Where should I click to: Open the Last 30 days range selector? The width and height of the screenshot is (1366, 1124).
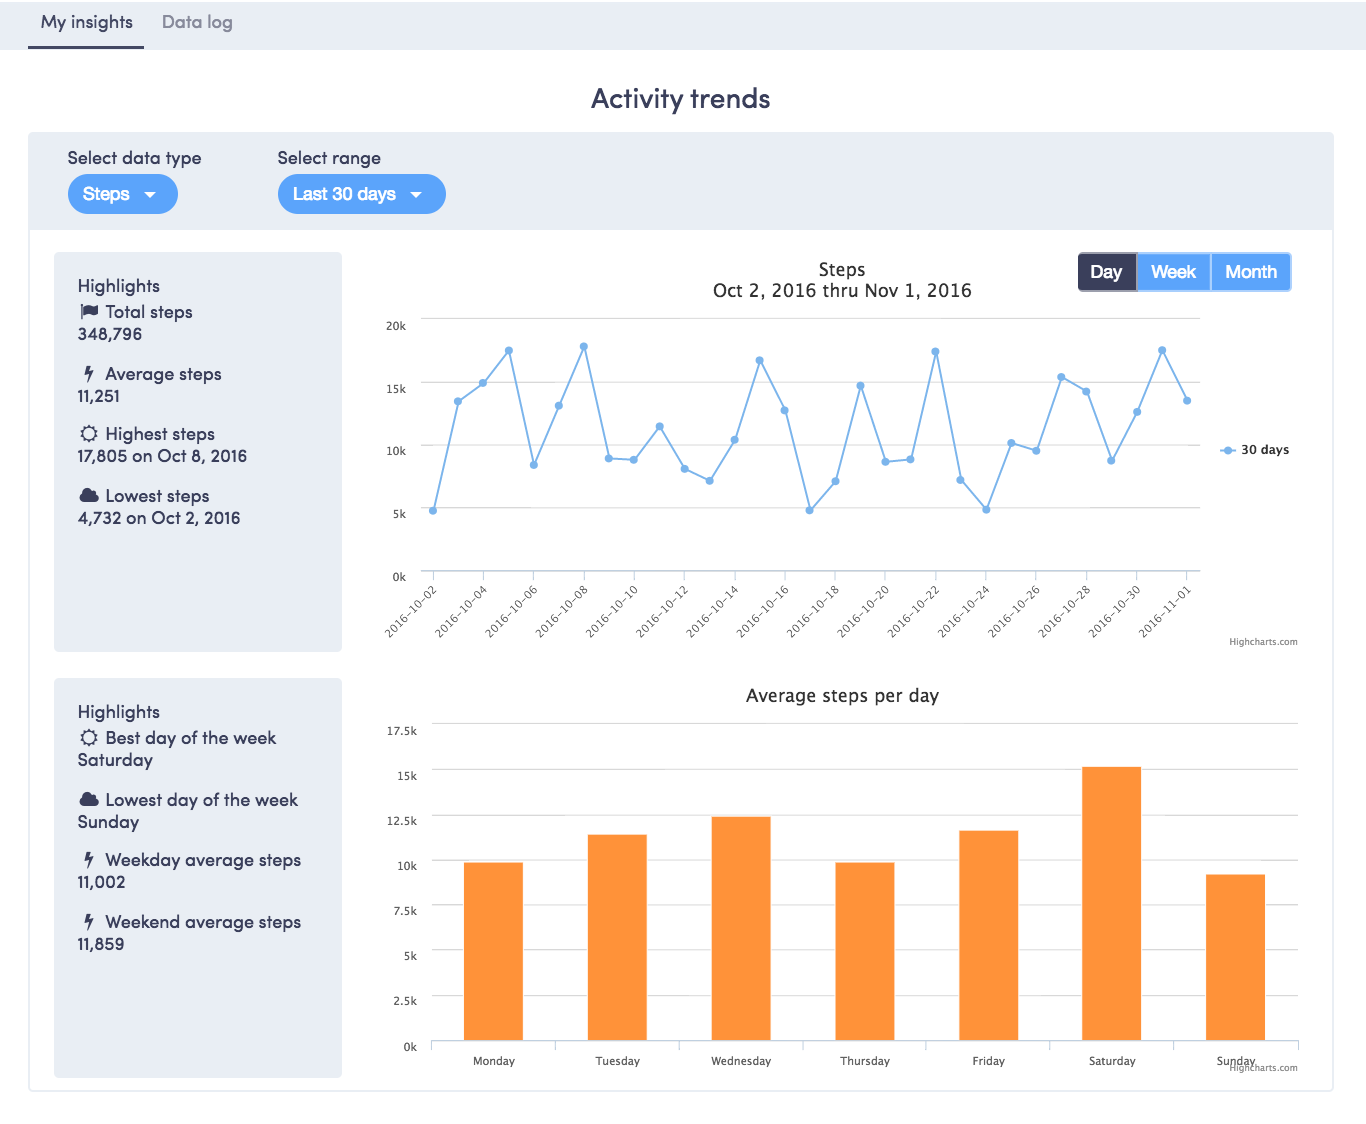[361, 194]
